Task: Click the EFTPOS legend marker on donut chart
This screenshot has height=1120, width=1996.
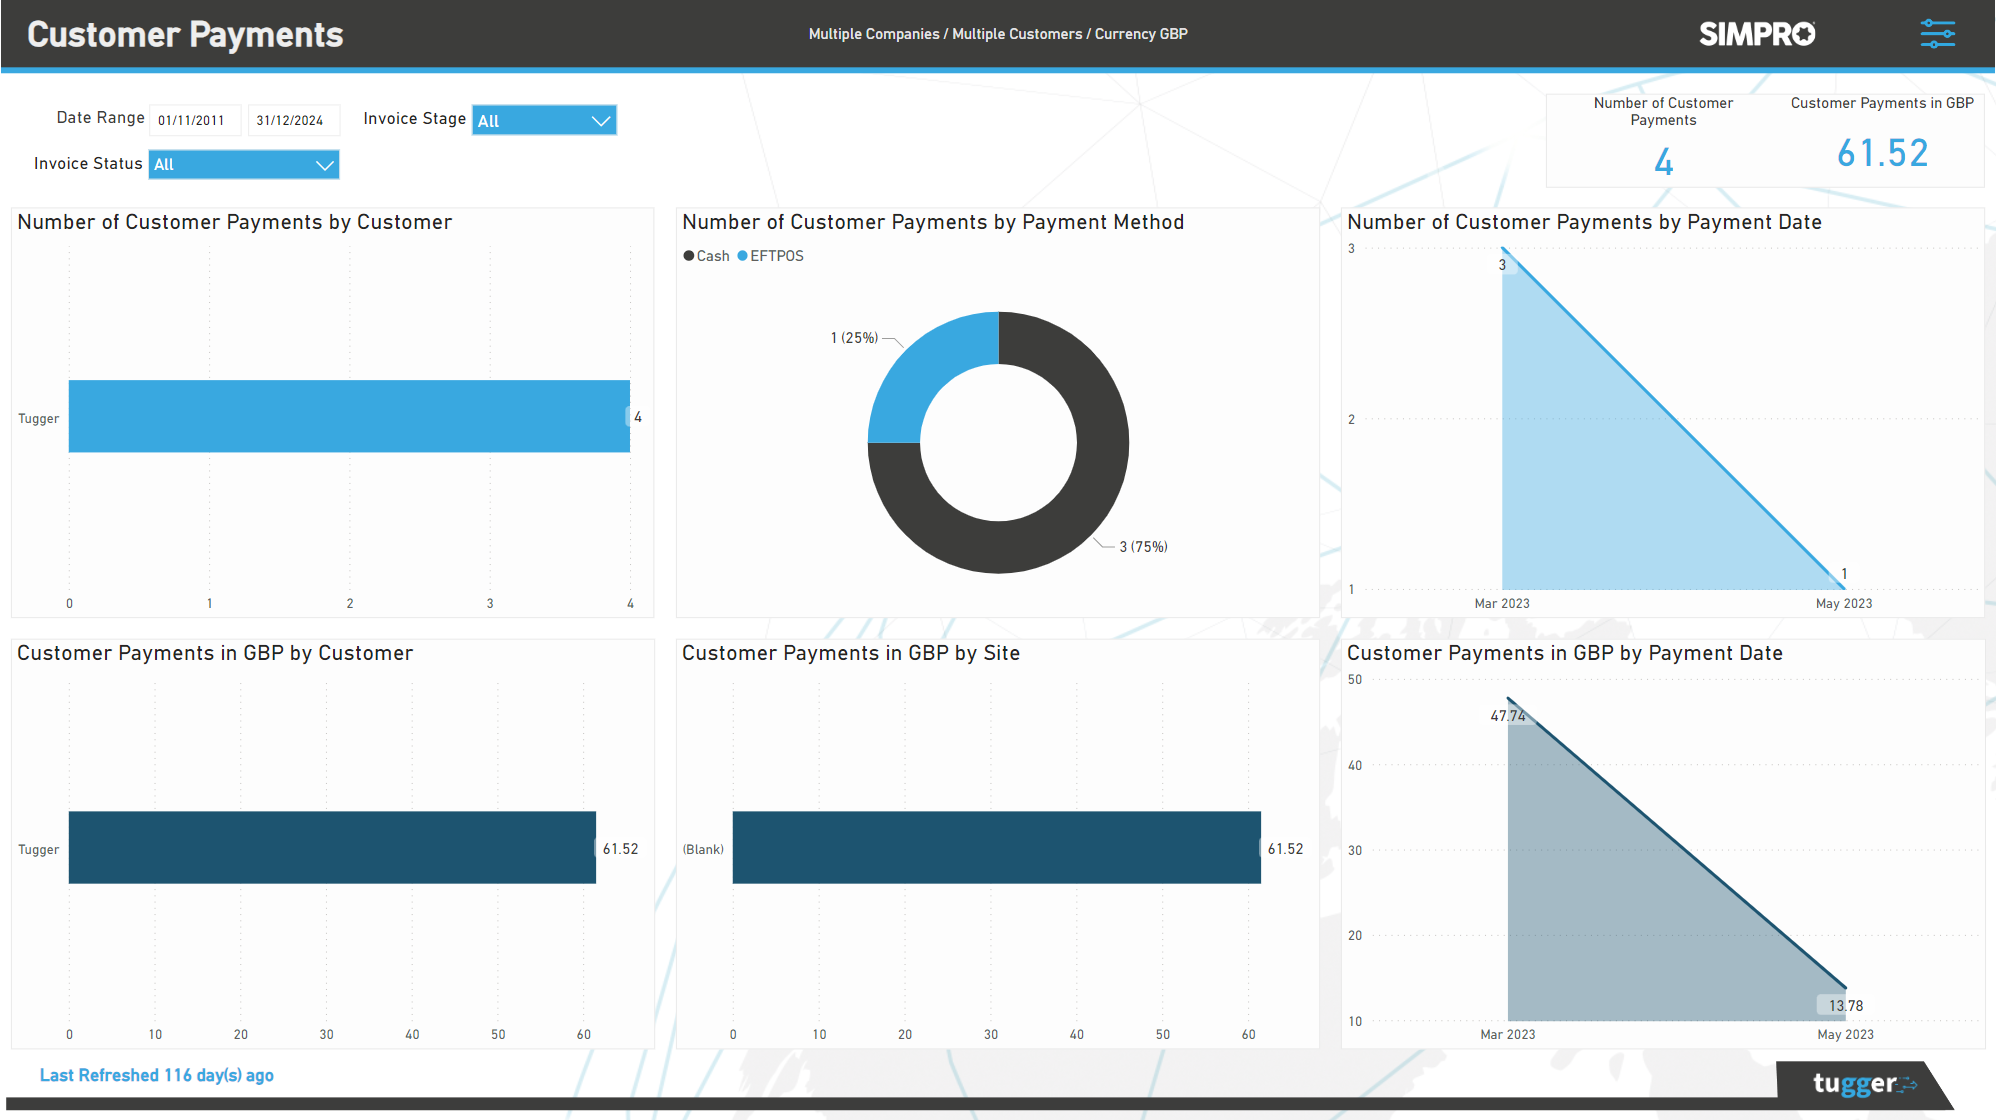Action: pos(741,256)
